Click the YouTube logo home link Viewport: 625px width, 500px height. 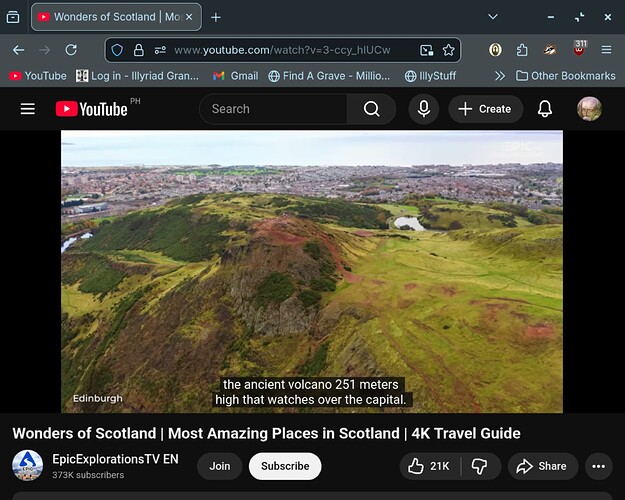(x=92, y=109)
